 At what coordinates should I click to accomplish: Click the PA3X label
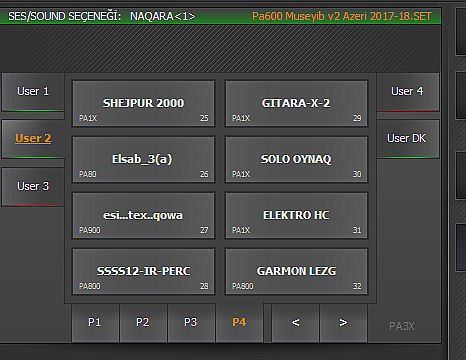(402, 326)
